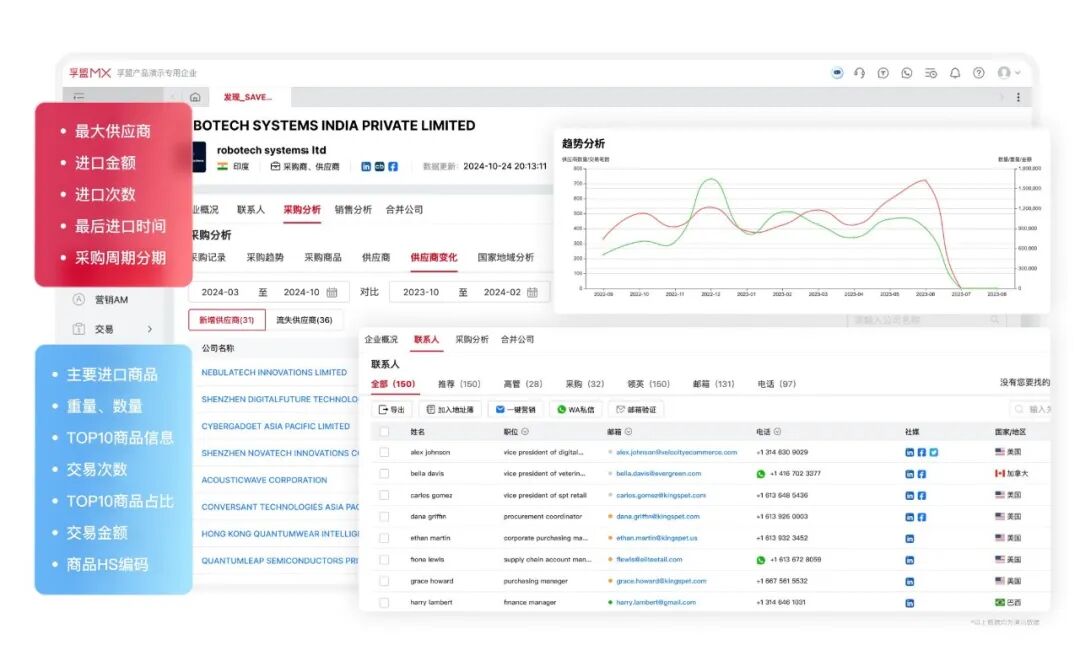Open harry lambert's LinkedIn icon
Image resolution: width=1080 pixels, height=672 pixels.
[x=910, y=602]
